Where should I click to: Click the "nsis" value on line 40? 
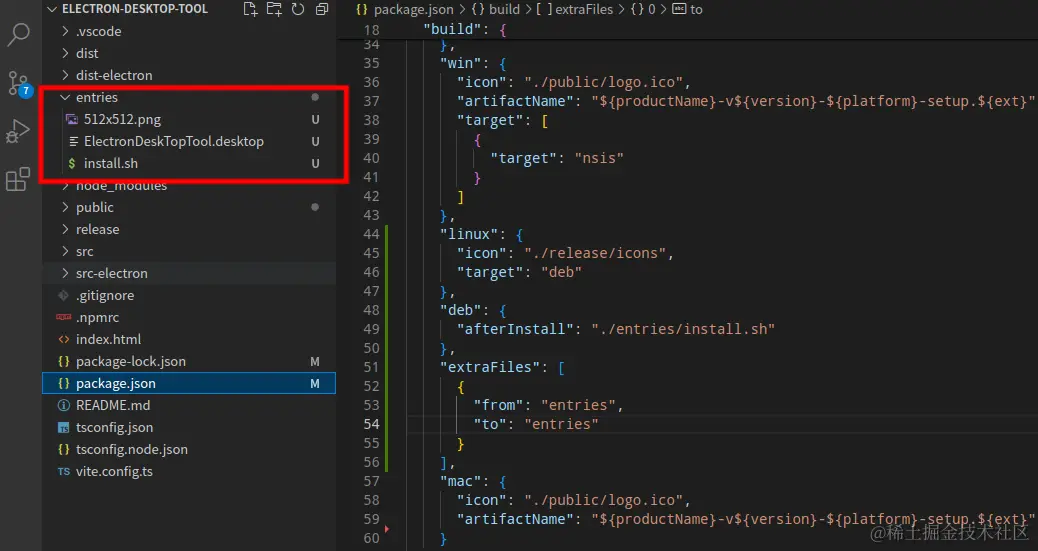coord(598,158)
